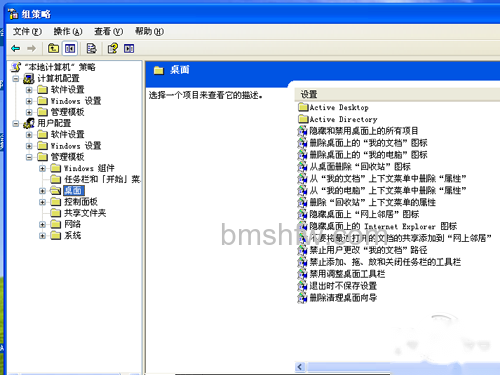Click the 禁用调整桌面工具栏 policy icon

coord(302,274)
